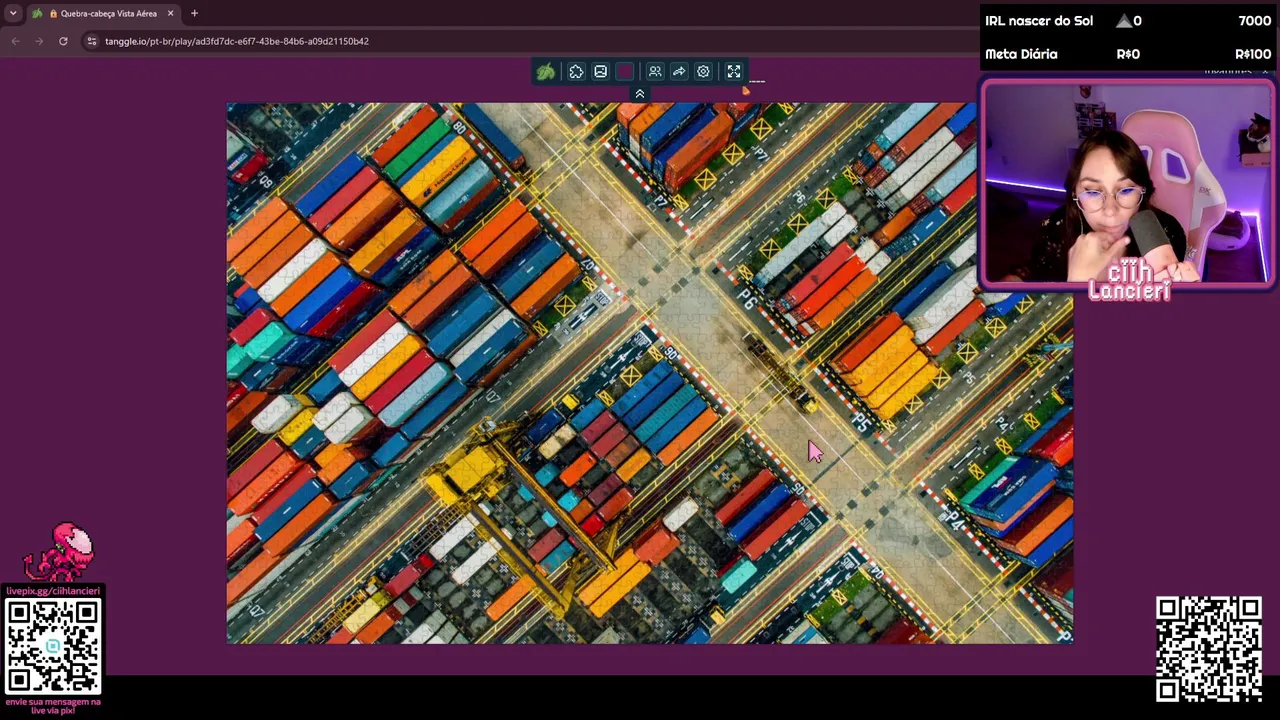Enter fullscreen mode in the puzzle toolbar
The width and height of the screenshot is (1280, 720).
(734, 72)
